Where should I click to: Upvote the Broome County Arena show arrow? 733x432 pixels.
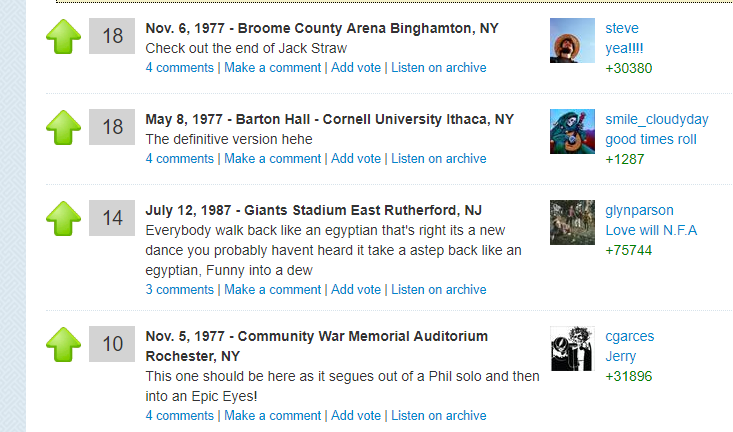coord(64,36)
